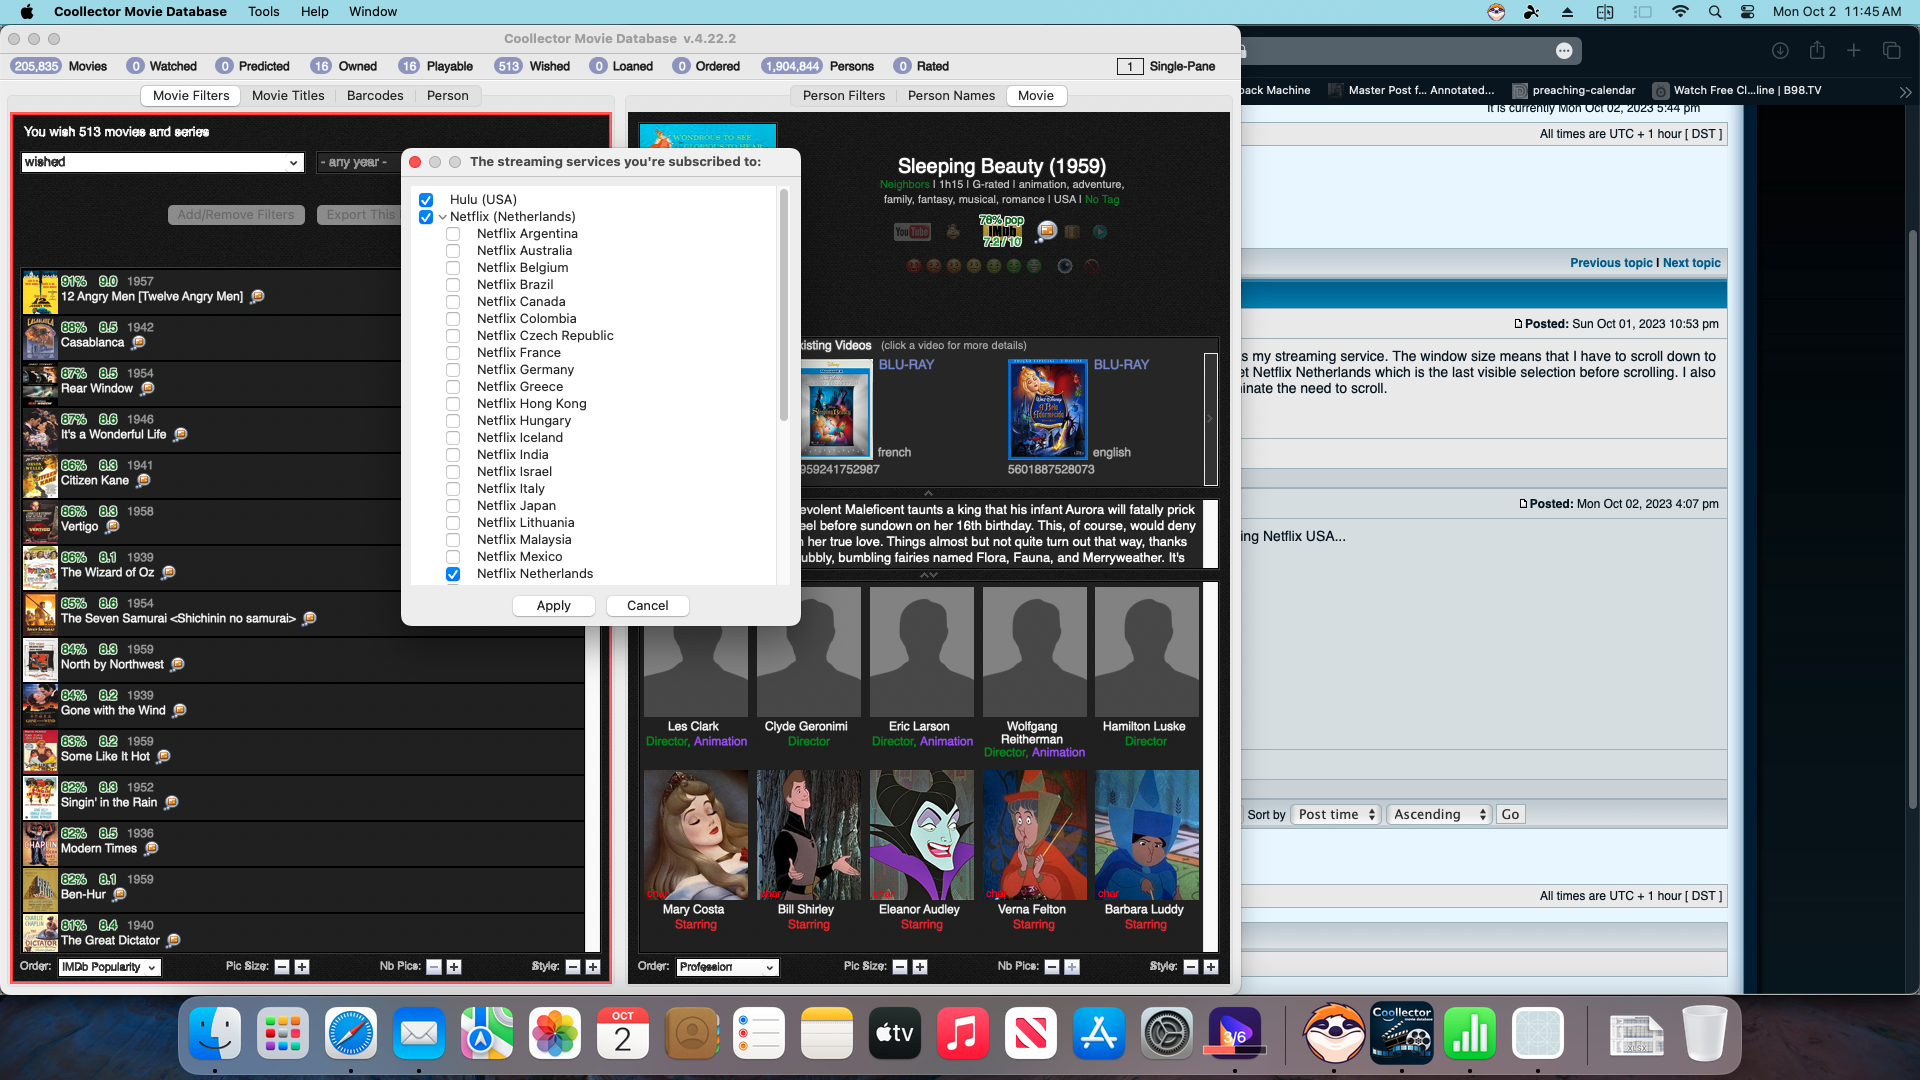1920x1080 pixels.
Task: Uncheck the Hulu (USA) checkbox
Action: pyautogui.click(x=426, y=200)
